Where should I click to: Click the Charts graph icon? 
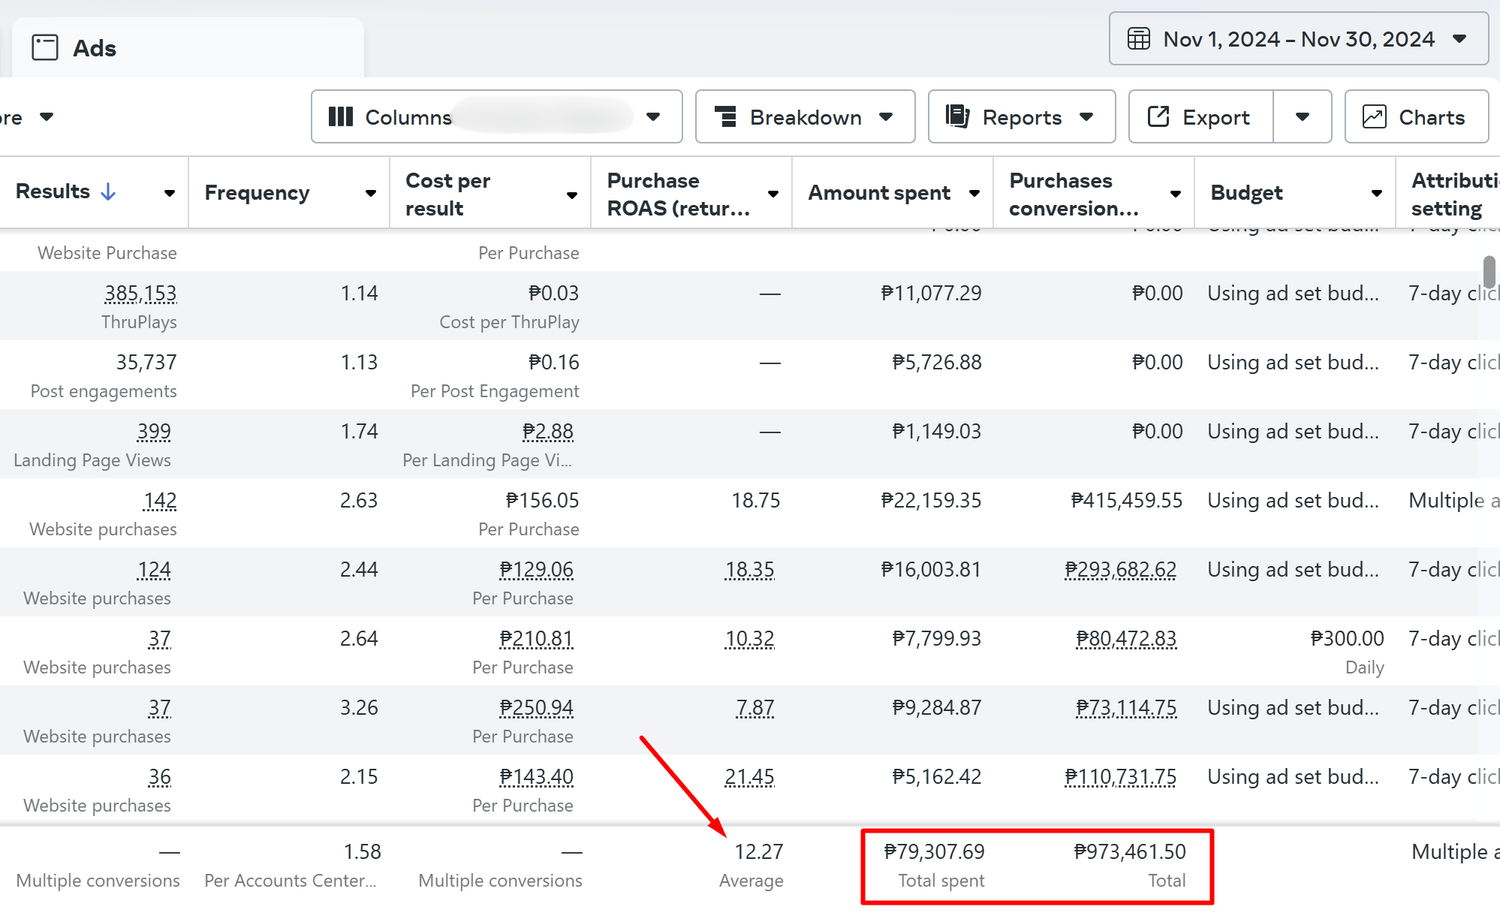pos(1374,117)
